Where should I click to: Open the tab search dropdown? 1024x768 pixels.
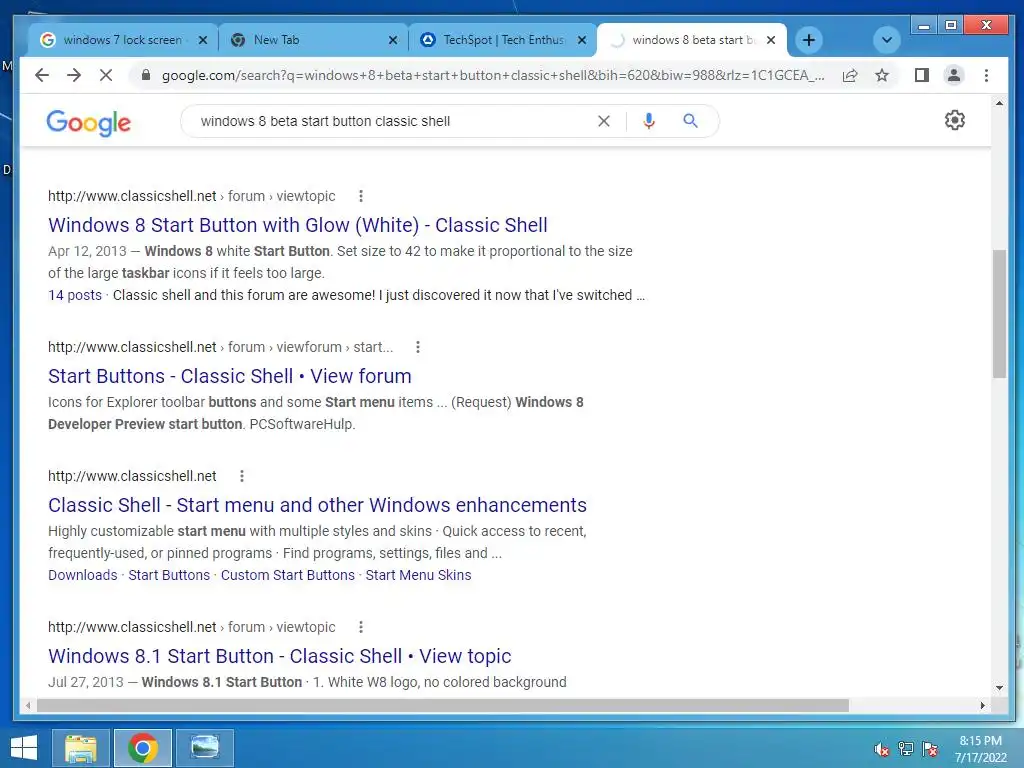click(887, 40)
